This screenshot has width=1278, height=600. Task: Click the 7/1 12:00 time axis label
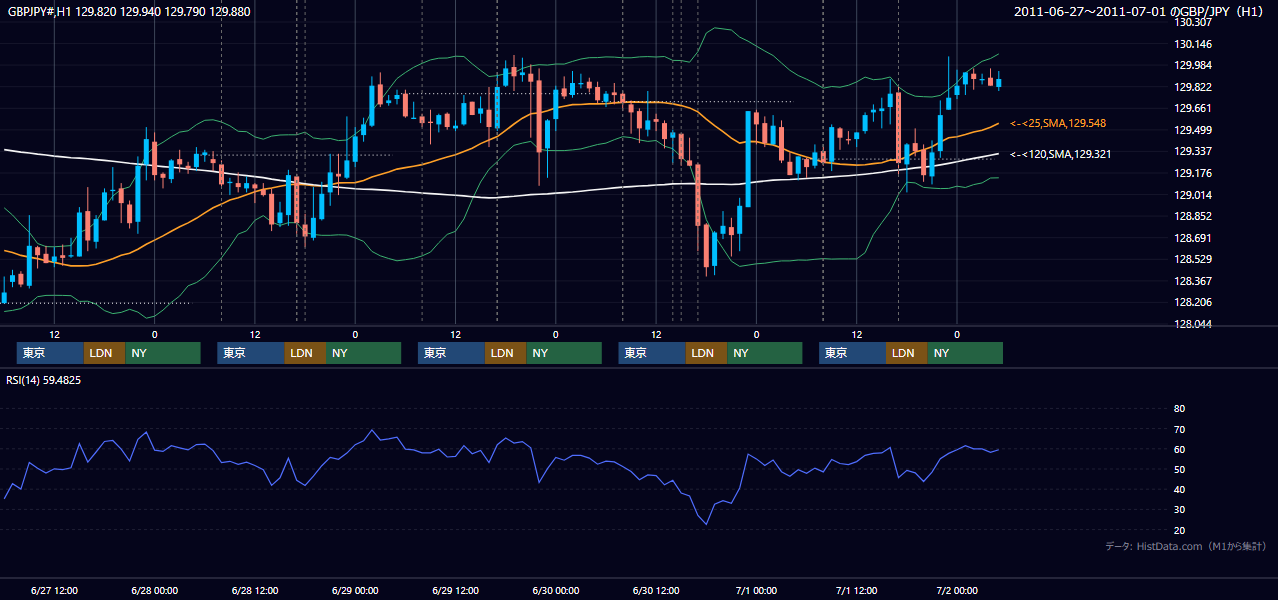[x=857, y=590]
